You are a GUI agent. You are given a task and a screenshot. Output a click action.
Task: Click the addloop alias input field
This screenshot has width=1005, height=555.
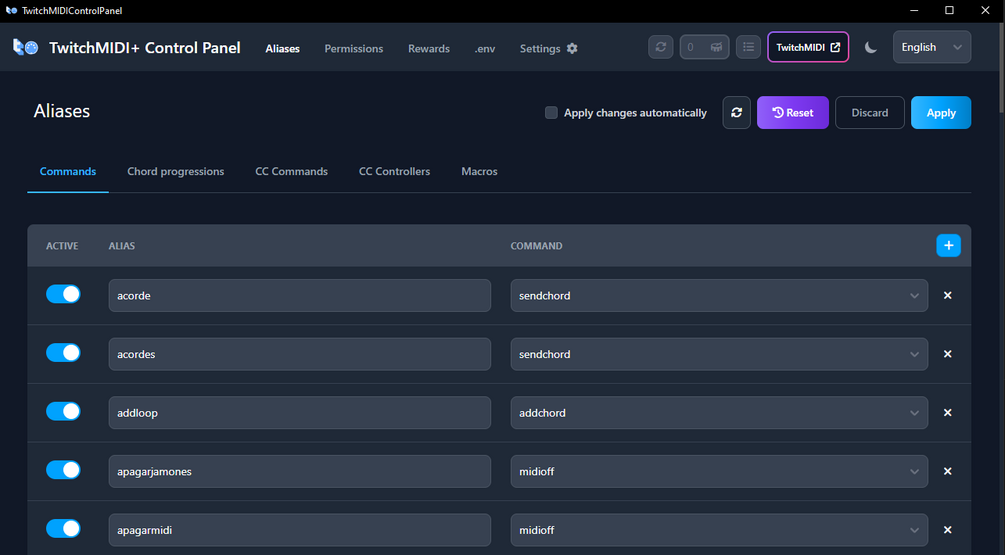[300, 413]
